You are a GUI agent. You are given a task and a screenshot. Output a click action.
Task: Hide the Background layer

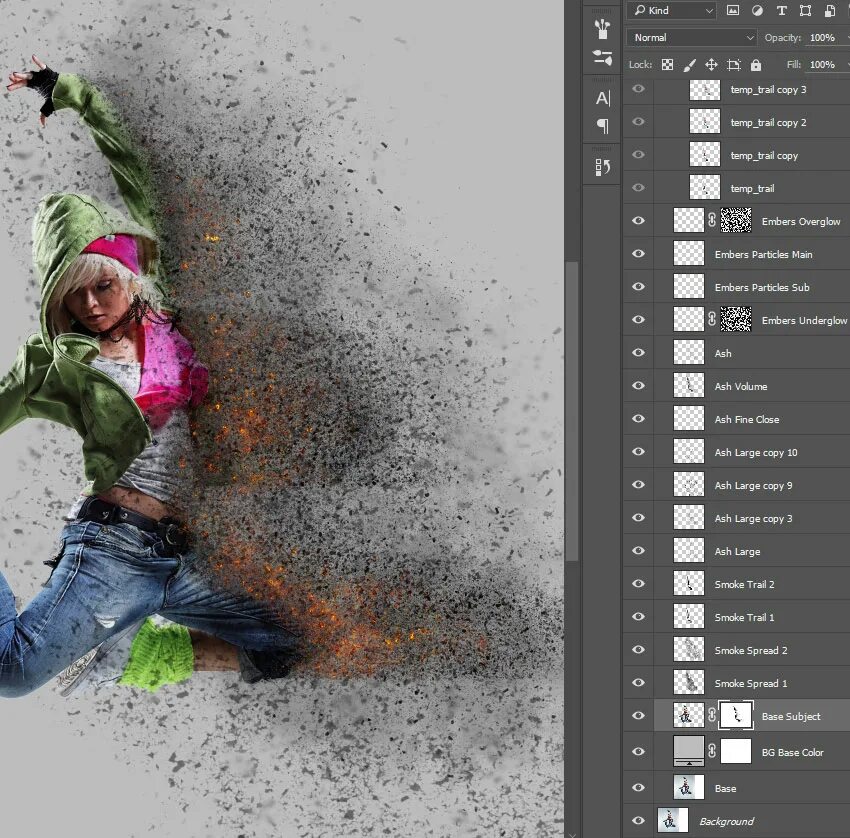639,821
